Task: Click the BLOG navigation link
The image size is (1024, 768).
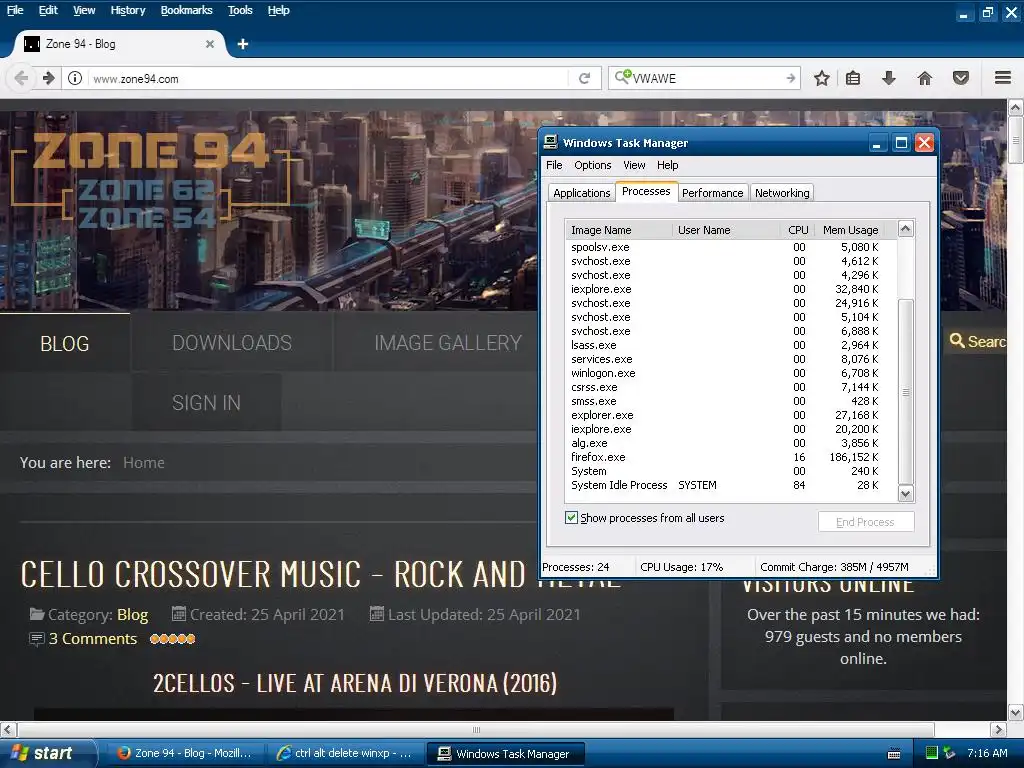Action: point(65,343)
